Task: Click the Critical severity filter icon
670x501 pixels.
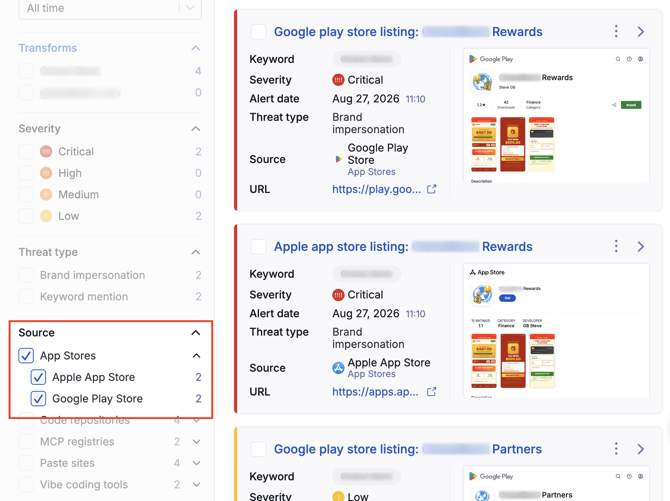Action: click(46, 151)
